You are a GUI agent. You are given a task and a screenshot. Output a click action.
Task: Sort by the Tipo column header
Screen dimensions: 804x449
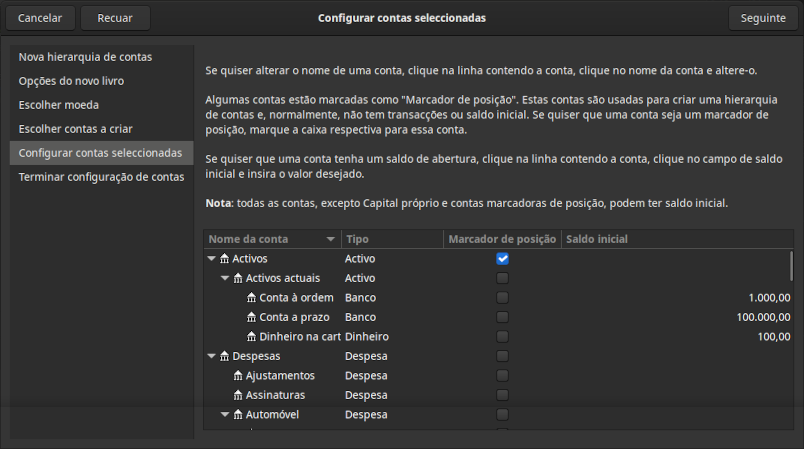[x=392, y=239]
